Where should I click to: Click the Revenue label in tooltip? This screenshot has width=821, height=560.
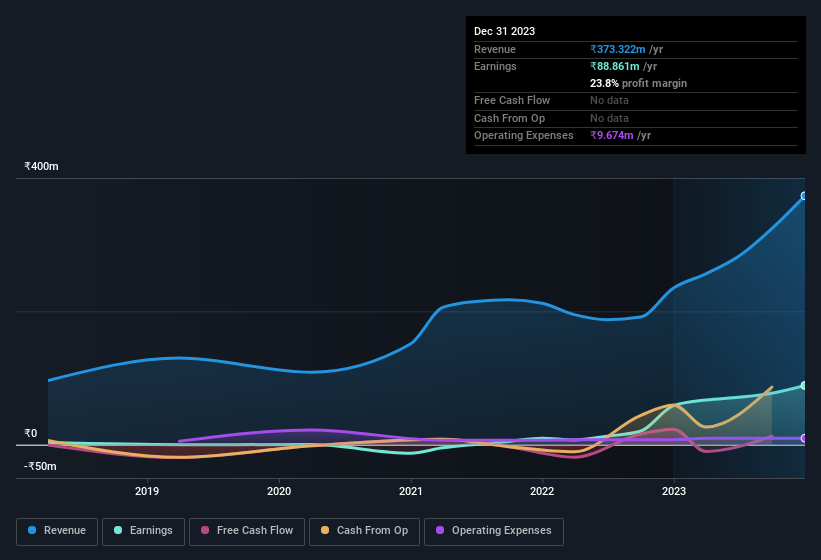495,49
